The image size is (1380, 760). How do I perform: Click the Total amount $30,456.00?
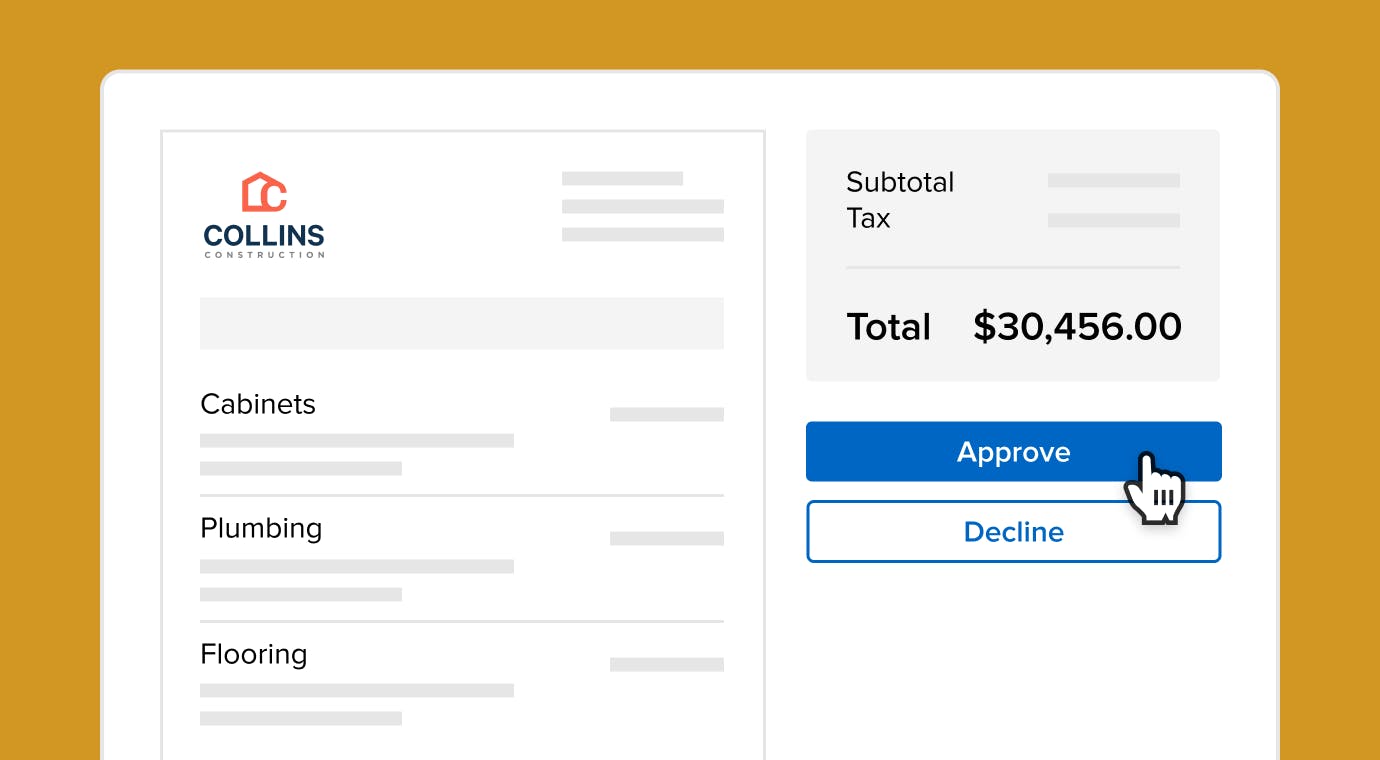(1077, 327)
